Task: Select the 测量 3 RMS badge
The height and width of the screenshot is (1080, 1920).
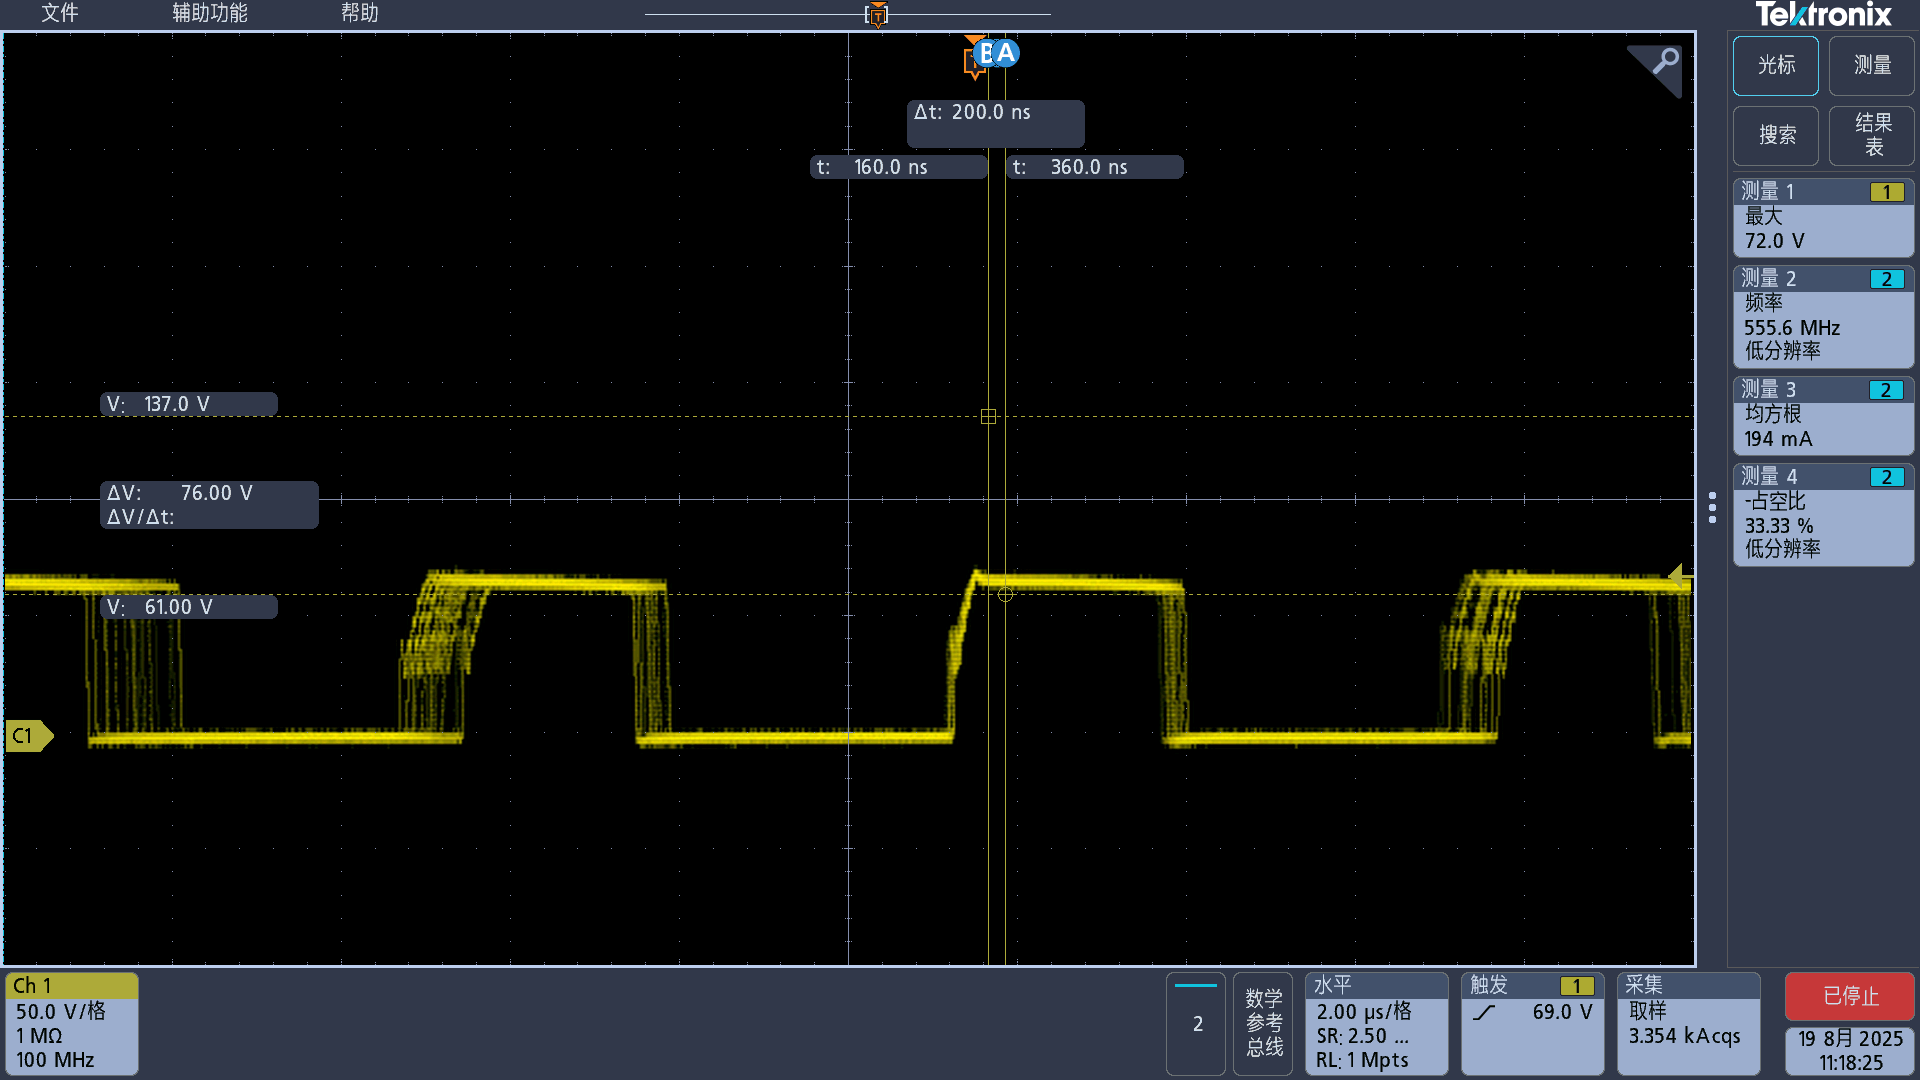Action: (1823, 415)
